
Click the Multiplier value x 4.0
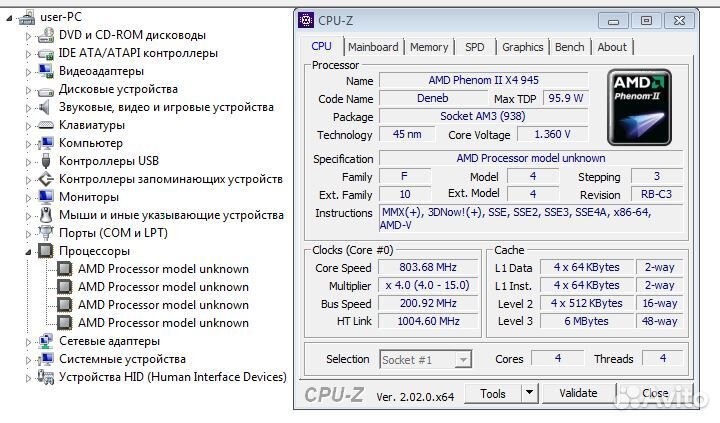click(x=428, y=285)
